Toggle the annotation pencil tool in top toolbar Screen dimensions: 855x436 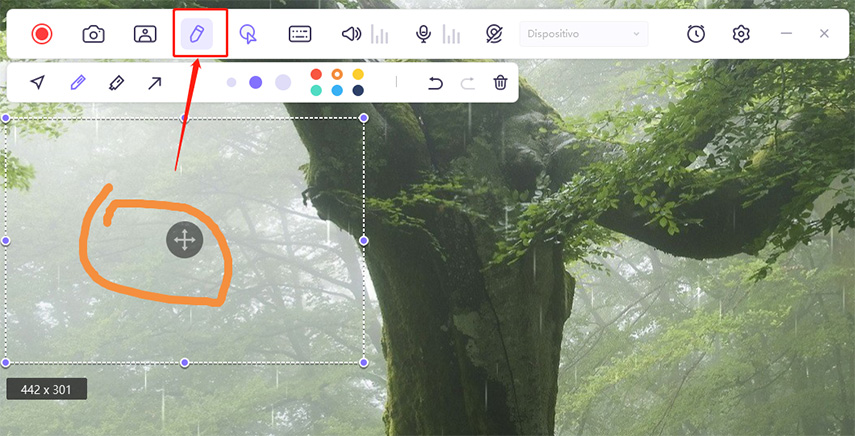pyautogui.click(x=197, y=34)
